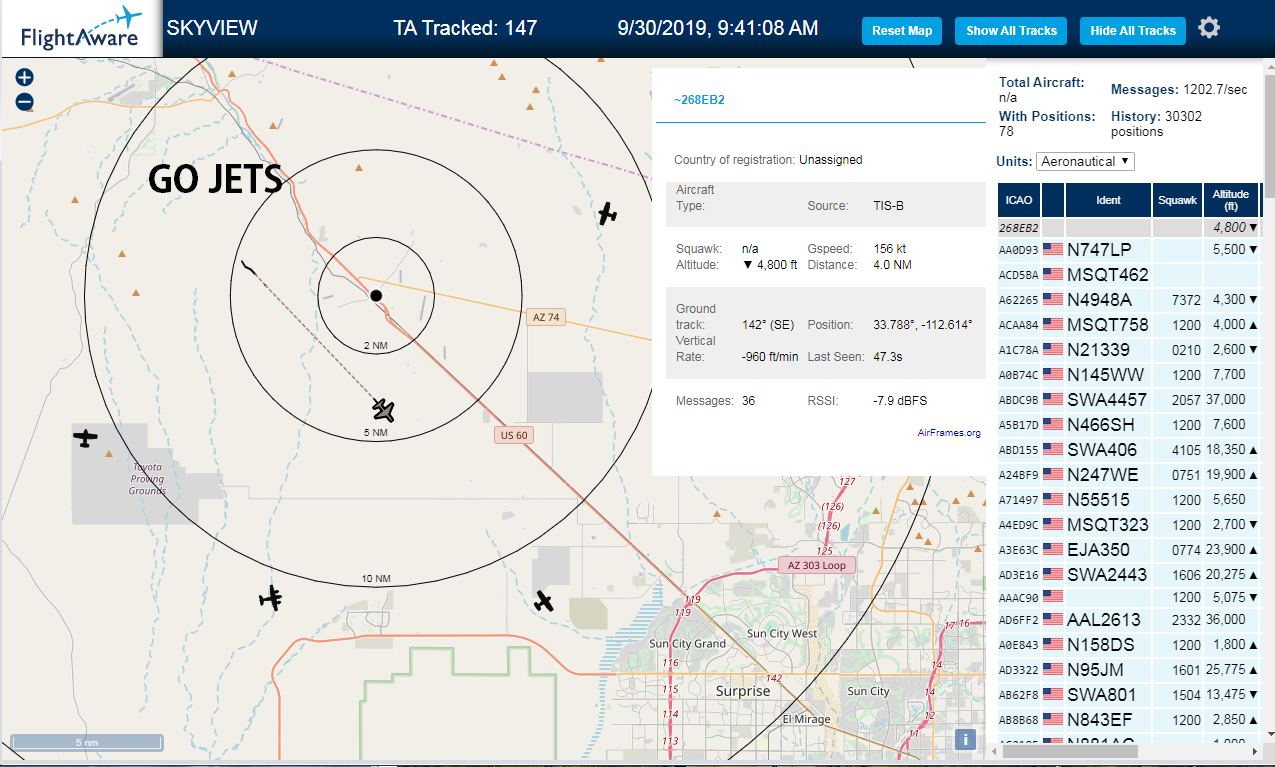Viewport: 1275px width, 767px height.
Task: Click the US flag in the N747LP row
Action: pyautogui.click(x=1052, y=250)
